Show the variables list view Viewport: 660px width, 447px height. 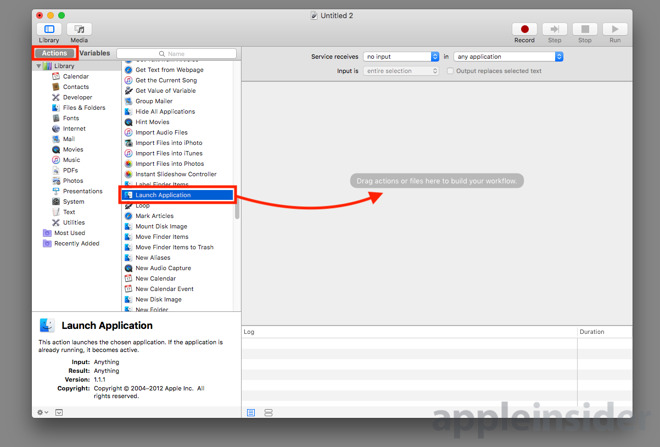pos(269,412)
